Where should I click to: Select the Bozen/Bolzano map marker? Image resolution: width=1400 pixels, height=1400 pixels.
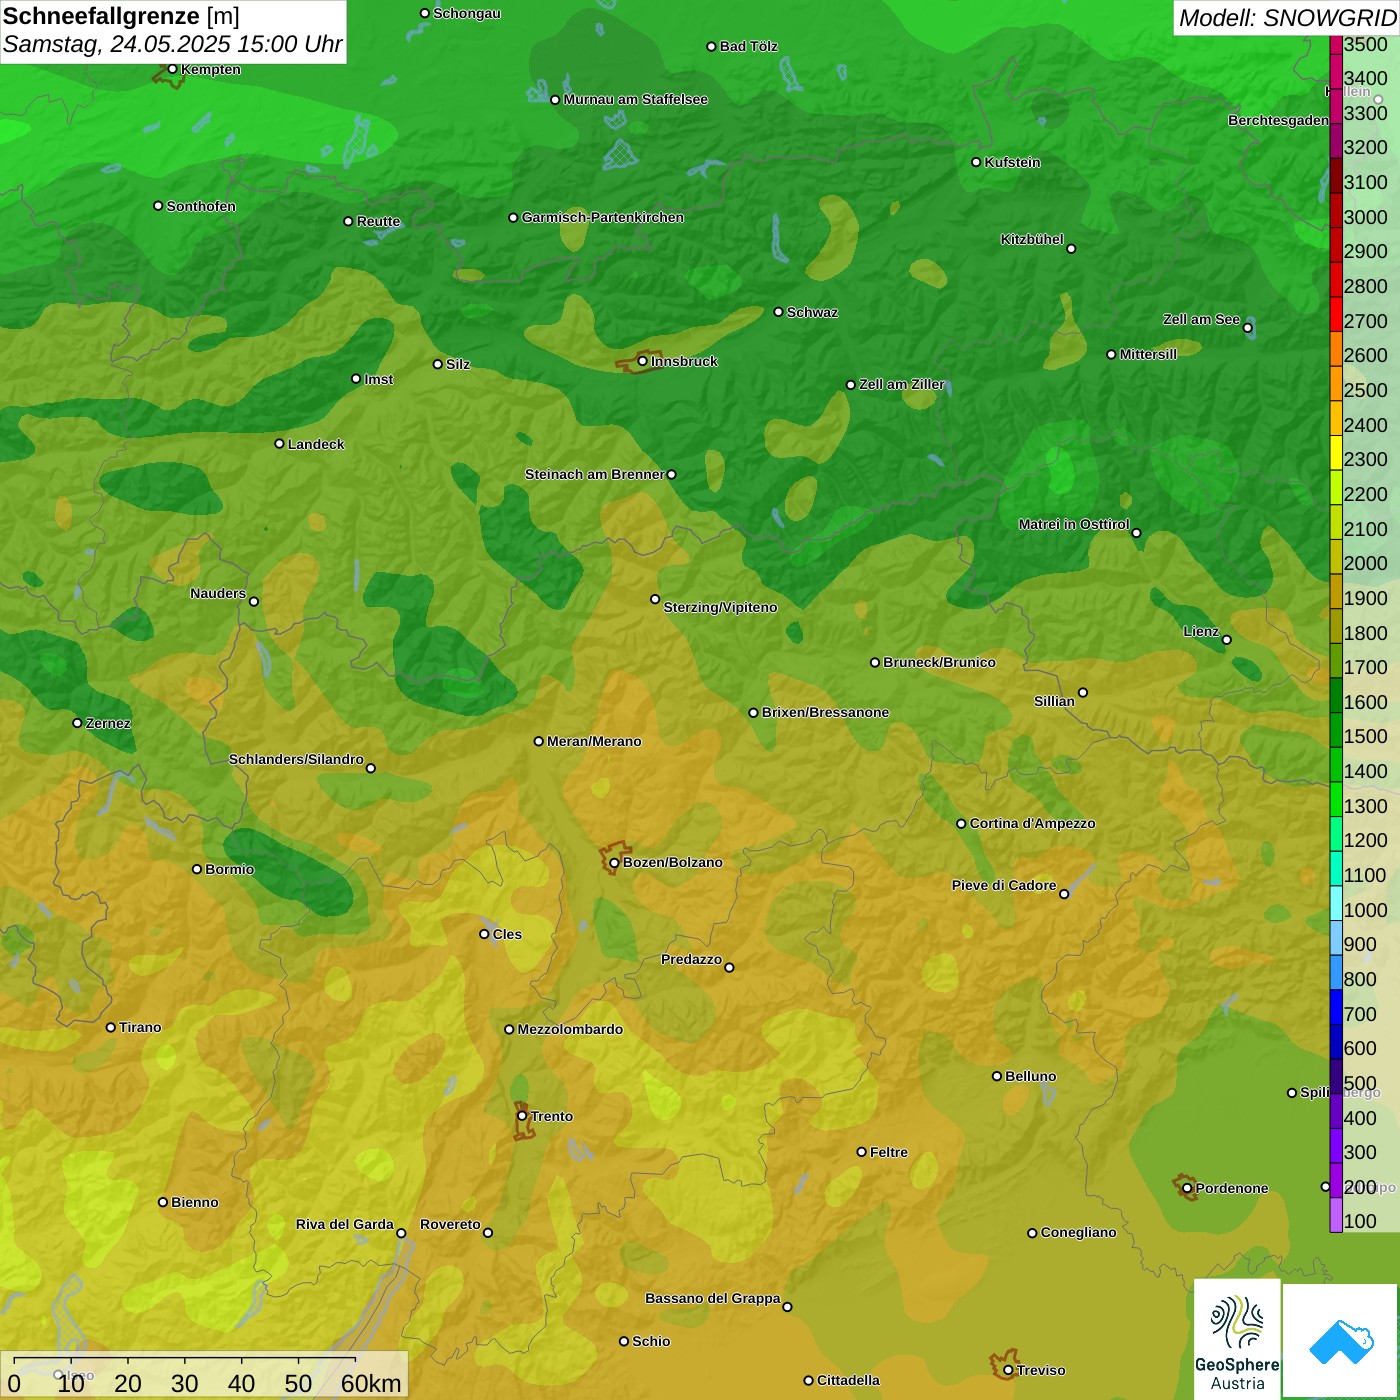pos(614,862)
